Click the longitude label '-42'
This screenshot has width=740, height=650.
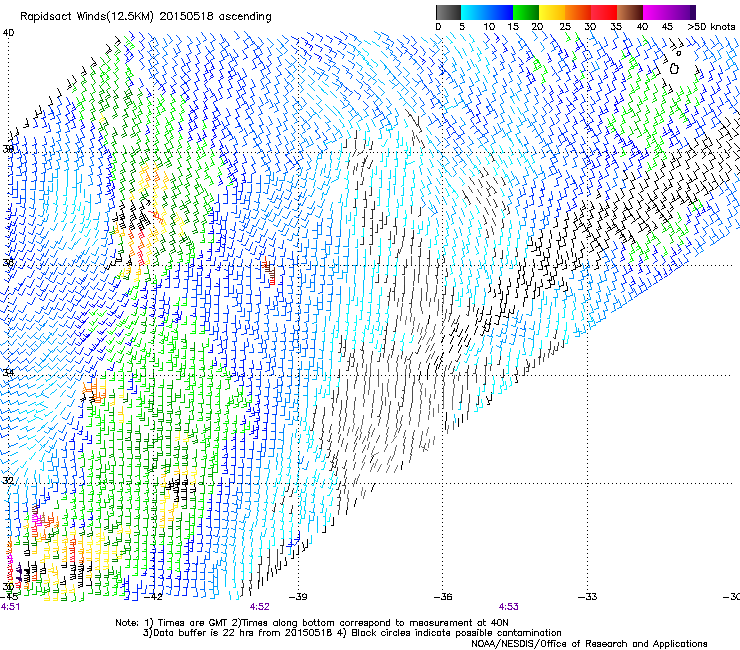coord(153,597)
